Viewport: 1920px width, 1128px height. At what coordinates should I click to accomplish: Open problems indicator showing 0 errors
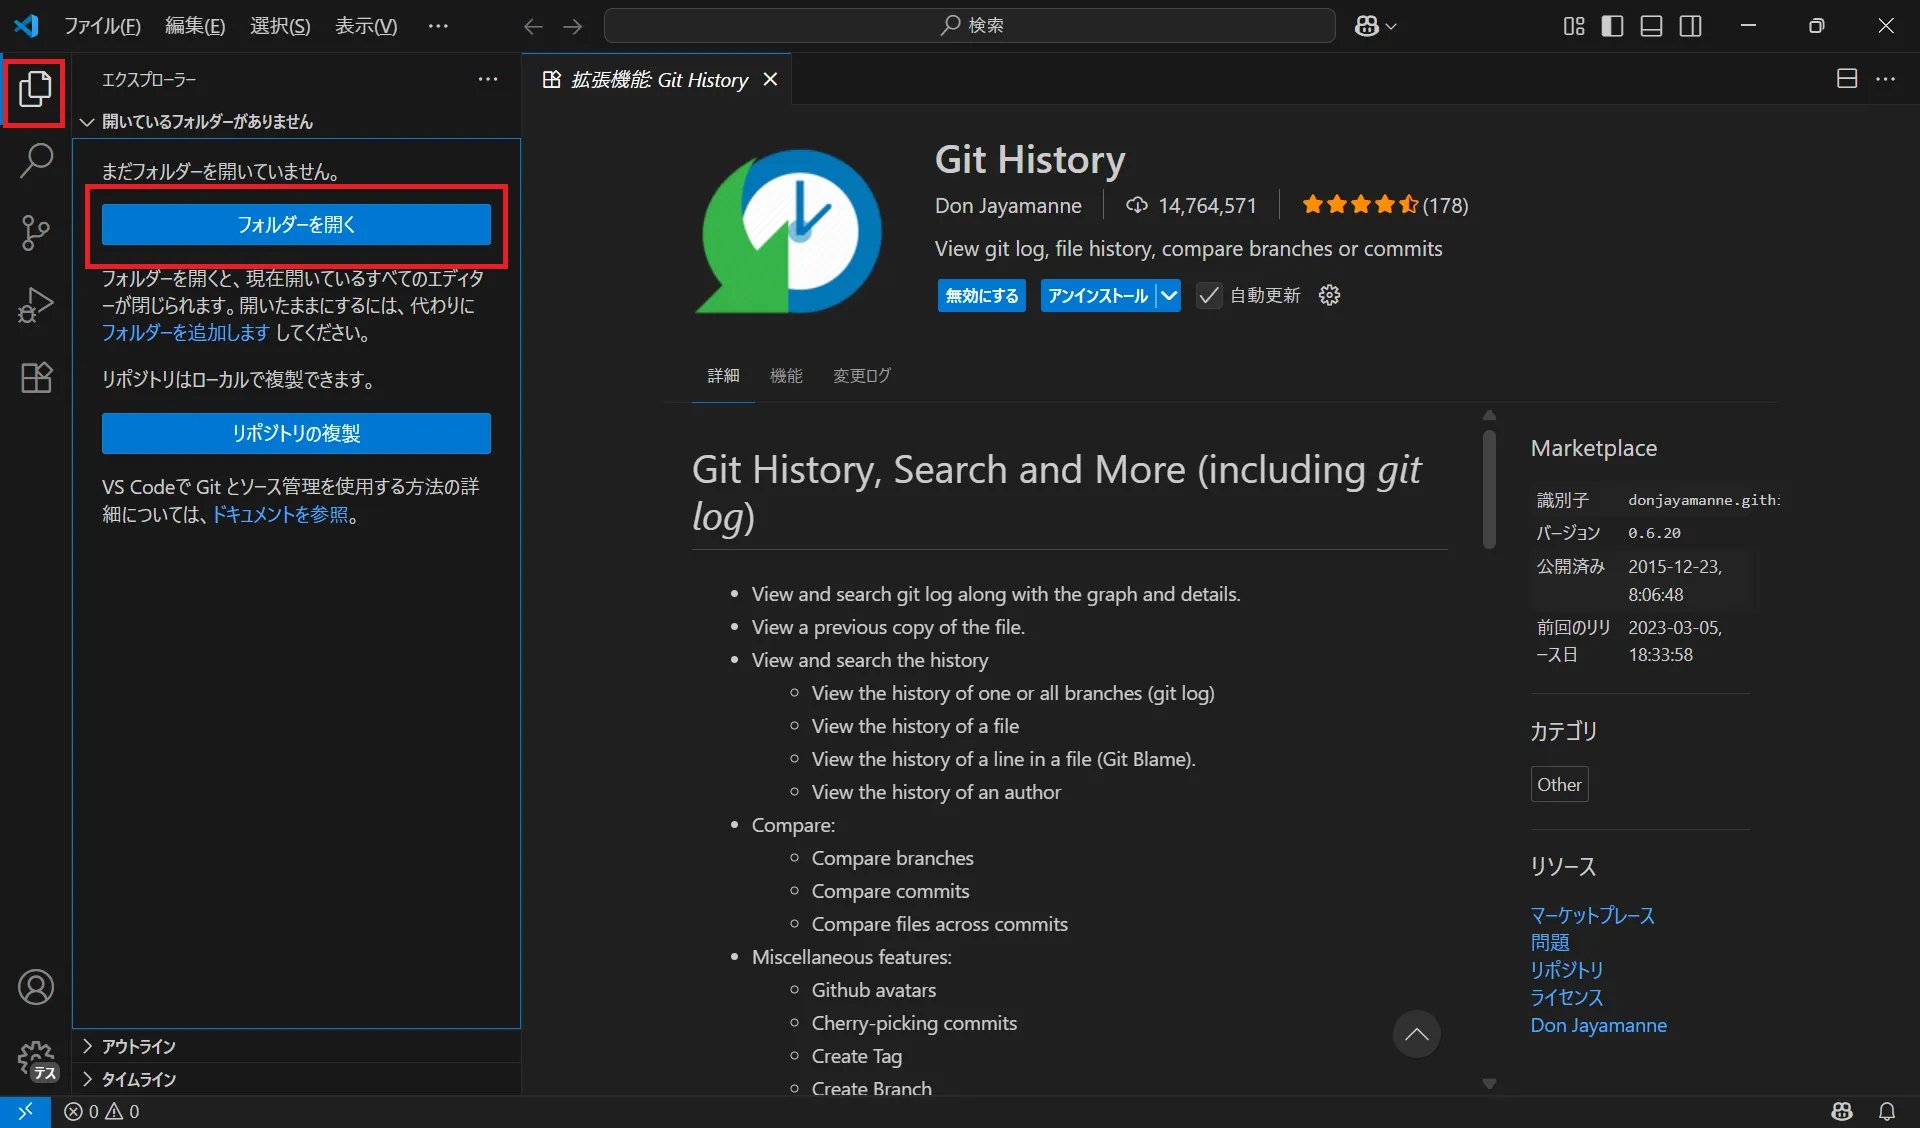point(102,1111)
